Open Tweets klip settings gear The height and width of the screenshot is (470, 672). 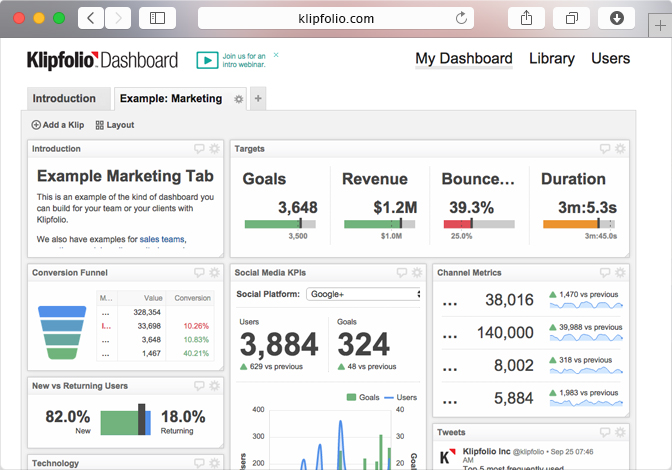[x=620, y=432]
